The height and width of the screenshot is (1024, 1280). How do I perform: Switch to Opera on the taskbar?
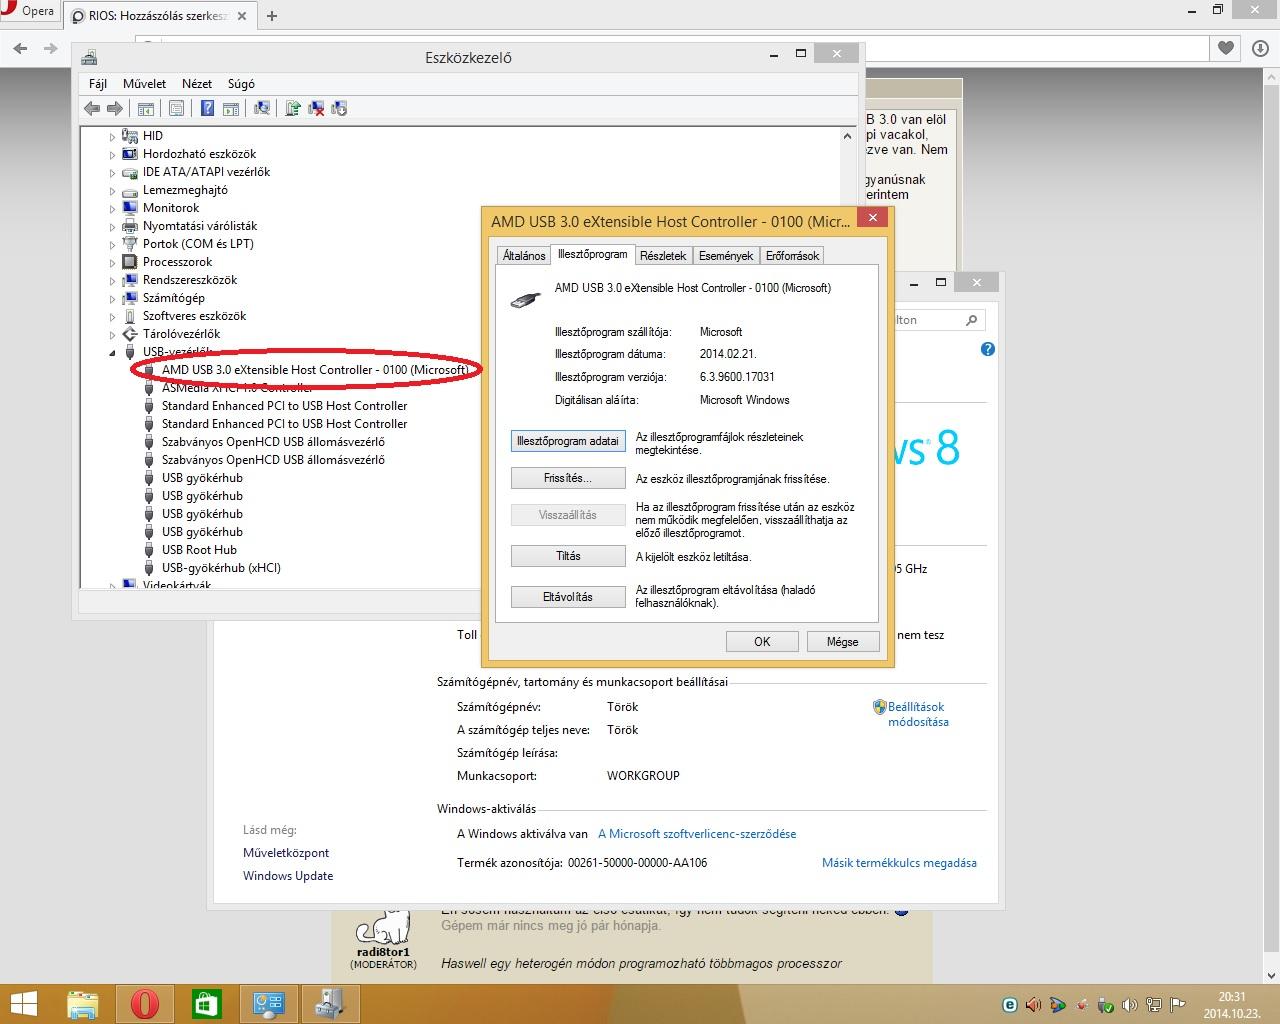[x=145, y=1003]
